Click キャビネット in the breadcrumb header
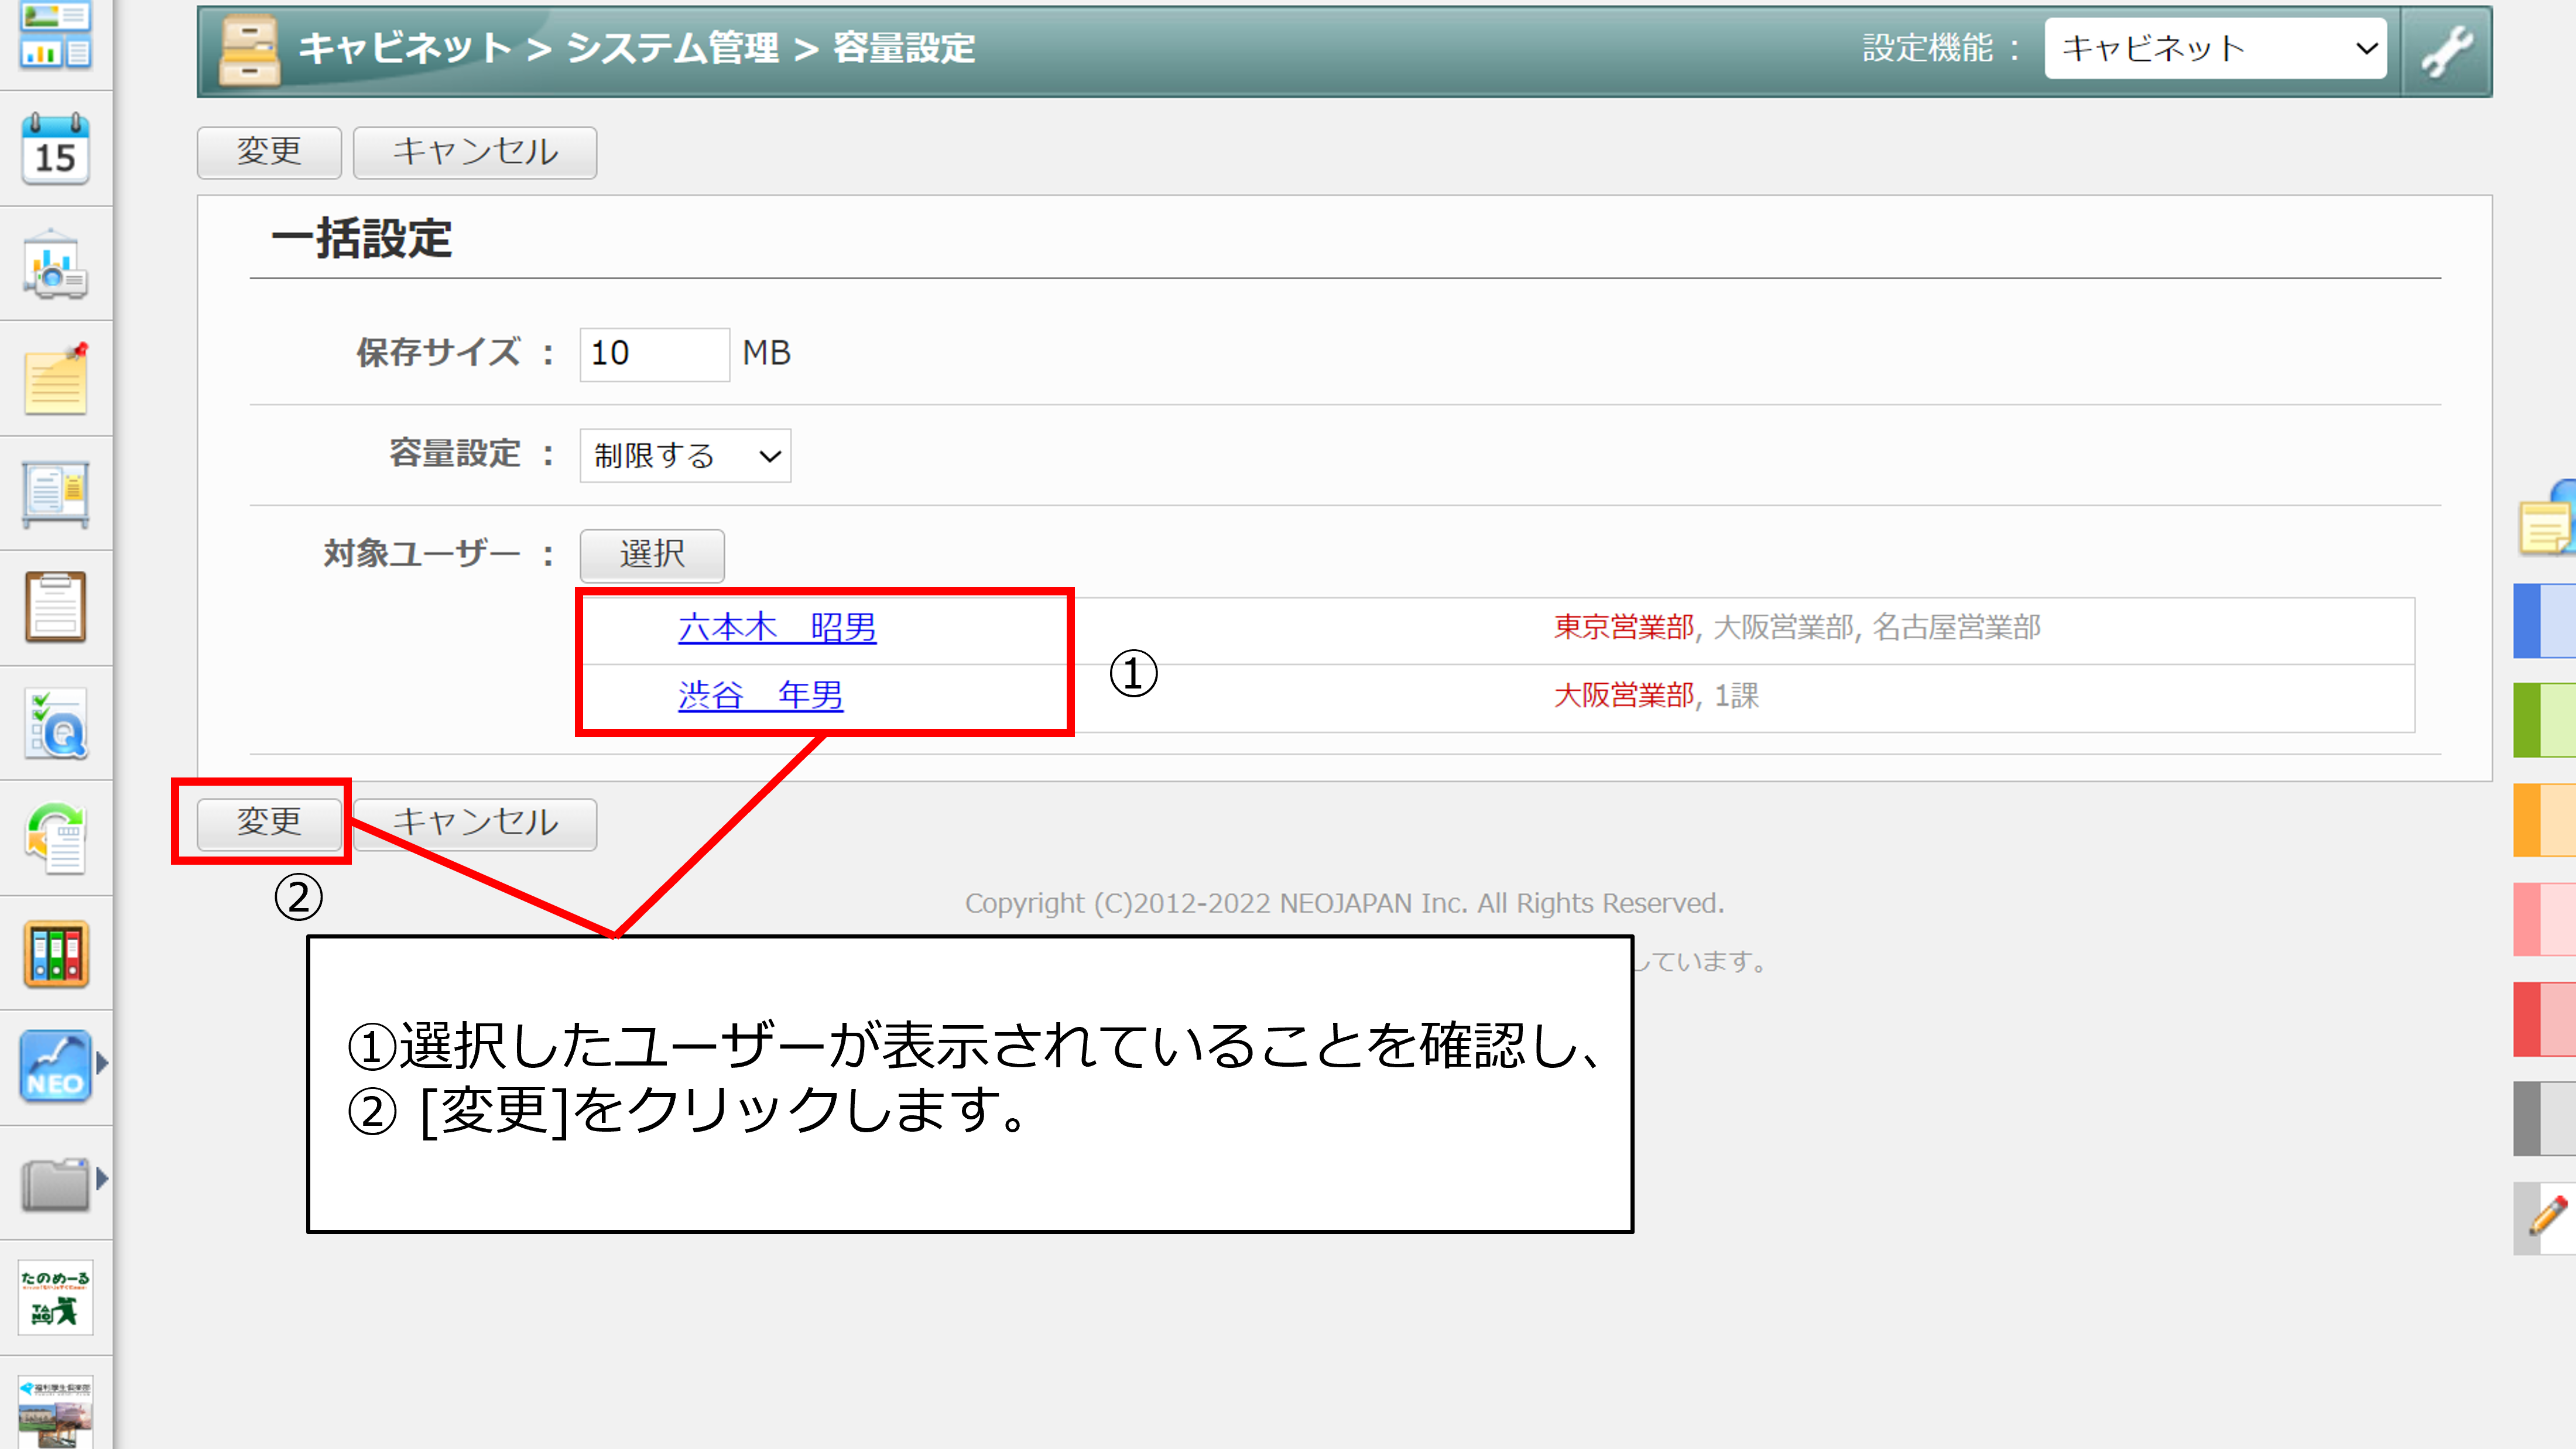 pos(405,48)
